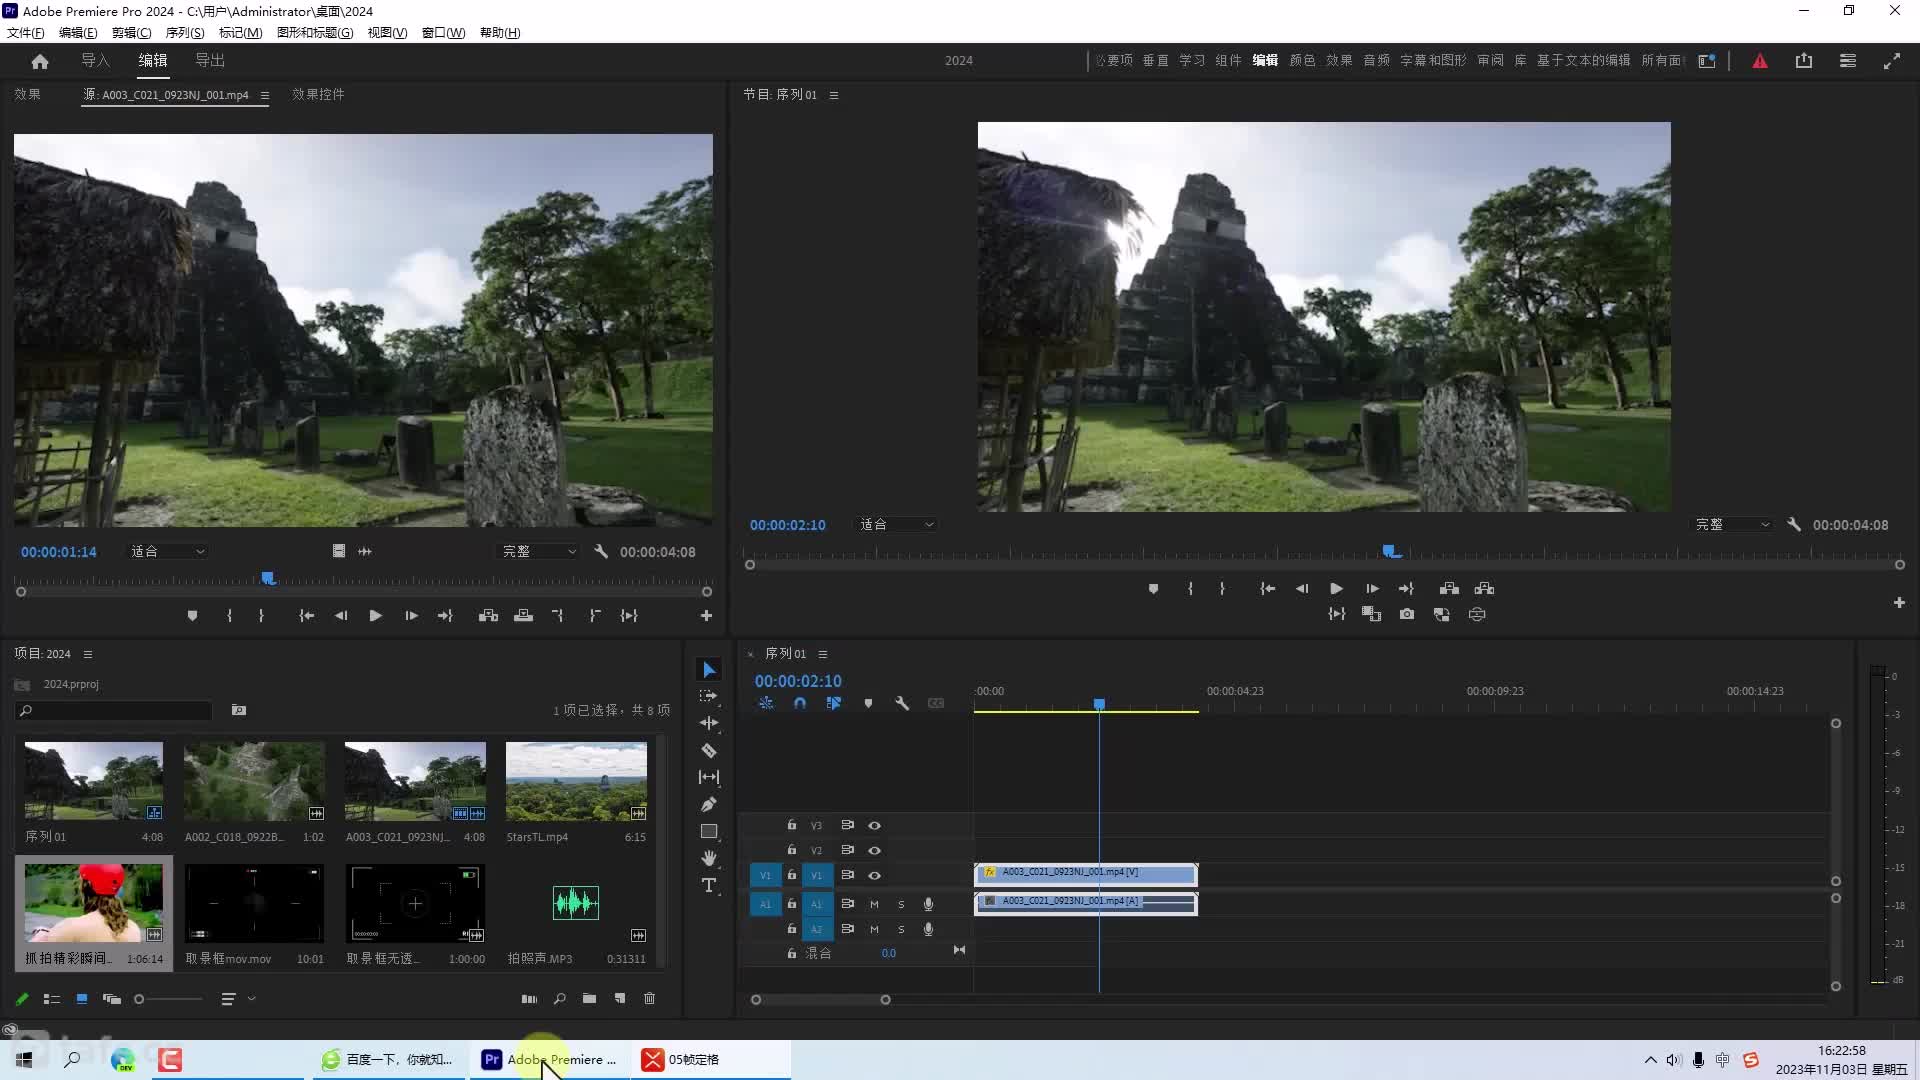Select StarsTL.mp4 thumbnail
Image resolution: width=1920 pixels, height=1080 pixels.
click(576, 781)
